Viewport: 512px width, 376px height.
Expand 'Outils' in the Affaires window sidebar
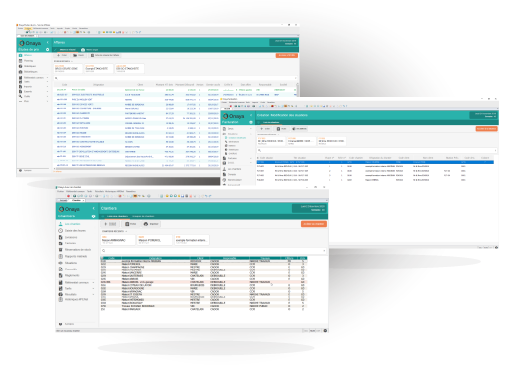coord(47,96)
